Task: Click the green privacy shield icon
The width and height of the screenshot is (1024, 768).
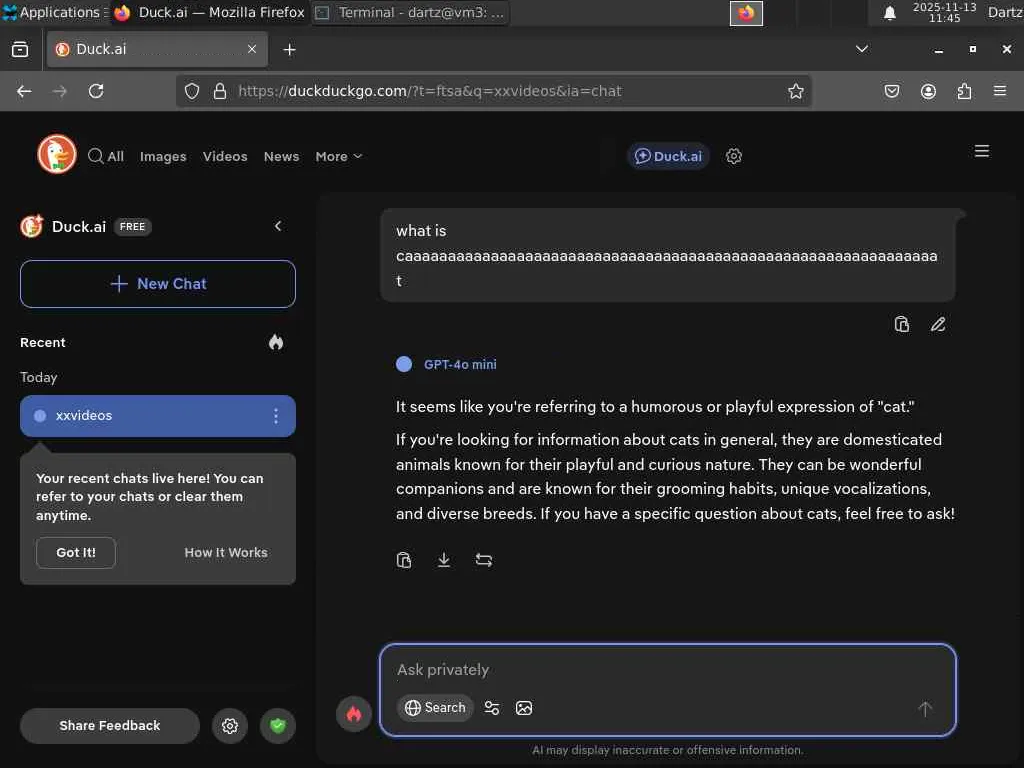Action: coord(278,726)
